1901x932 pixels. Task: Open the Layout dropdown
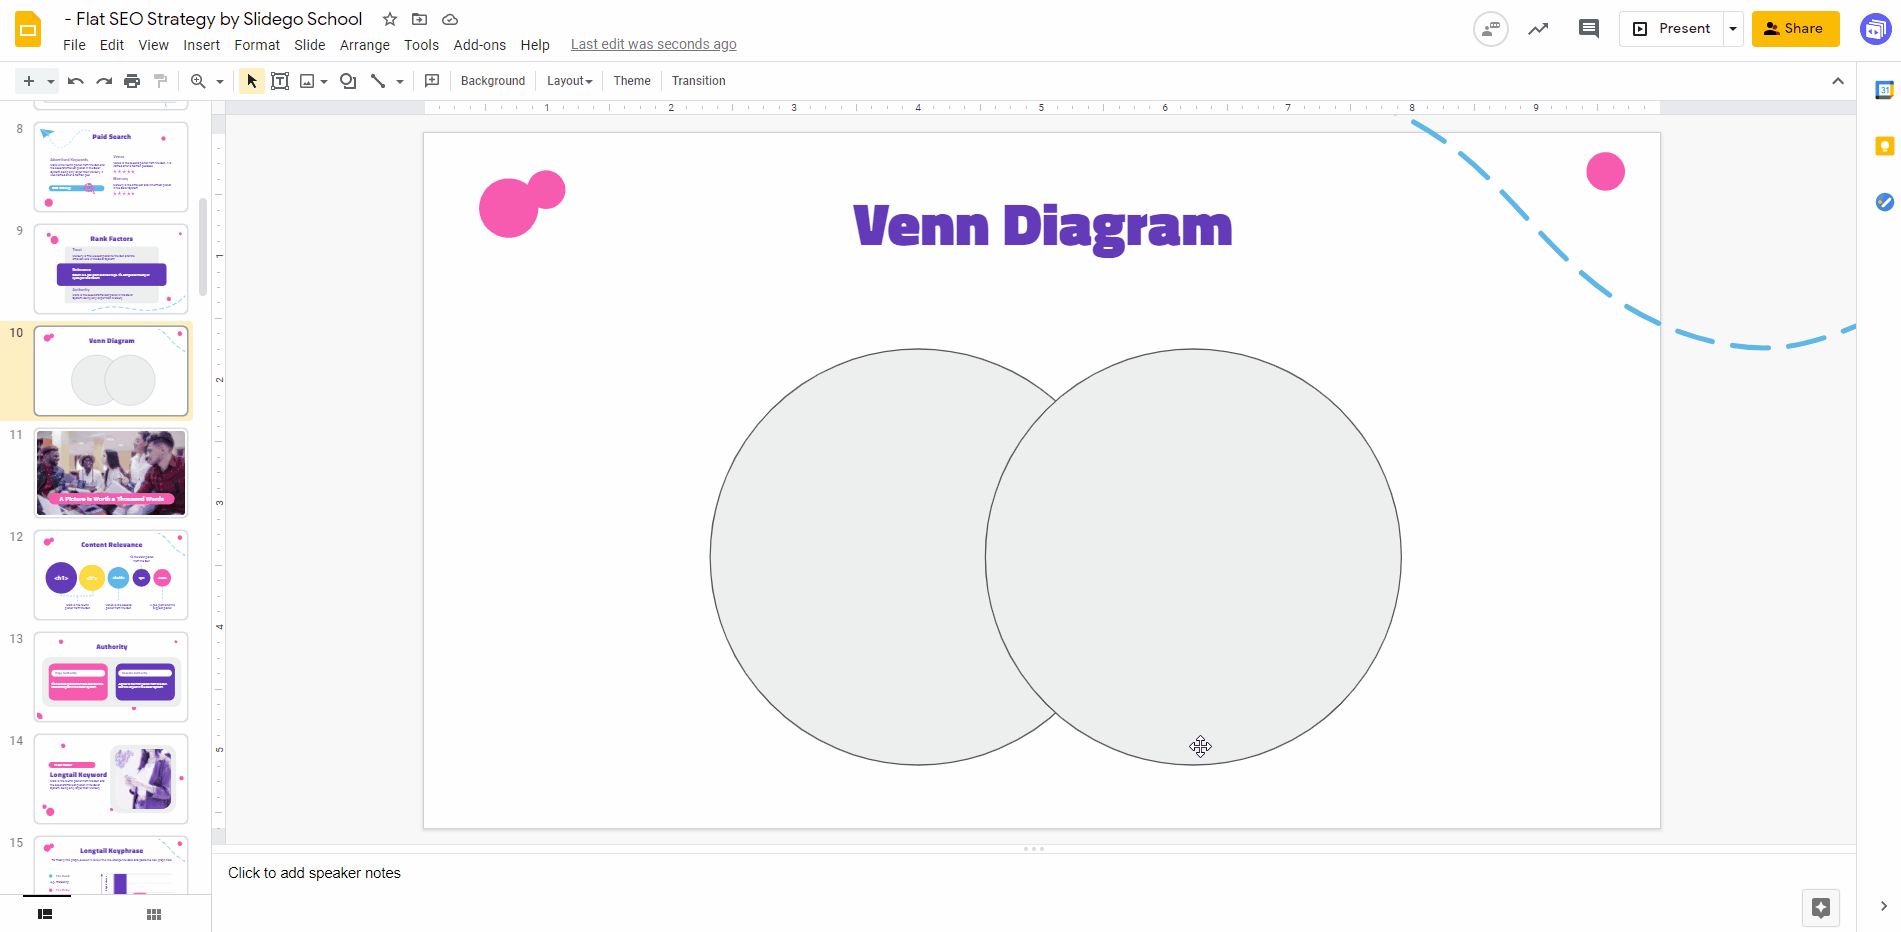[x=569, y=81]
